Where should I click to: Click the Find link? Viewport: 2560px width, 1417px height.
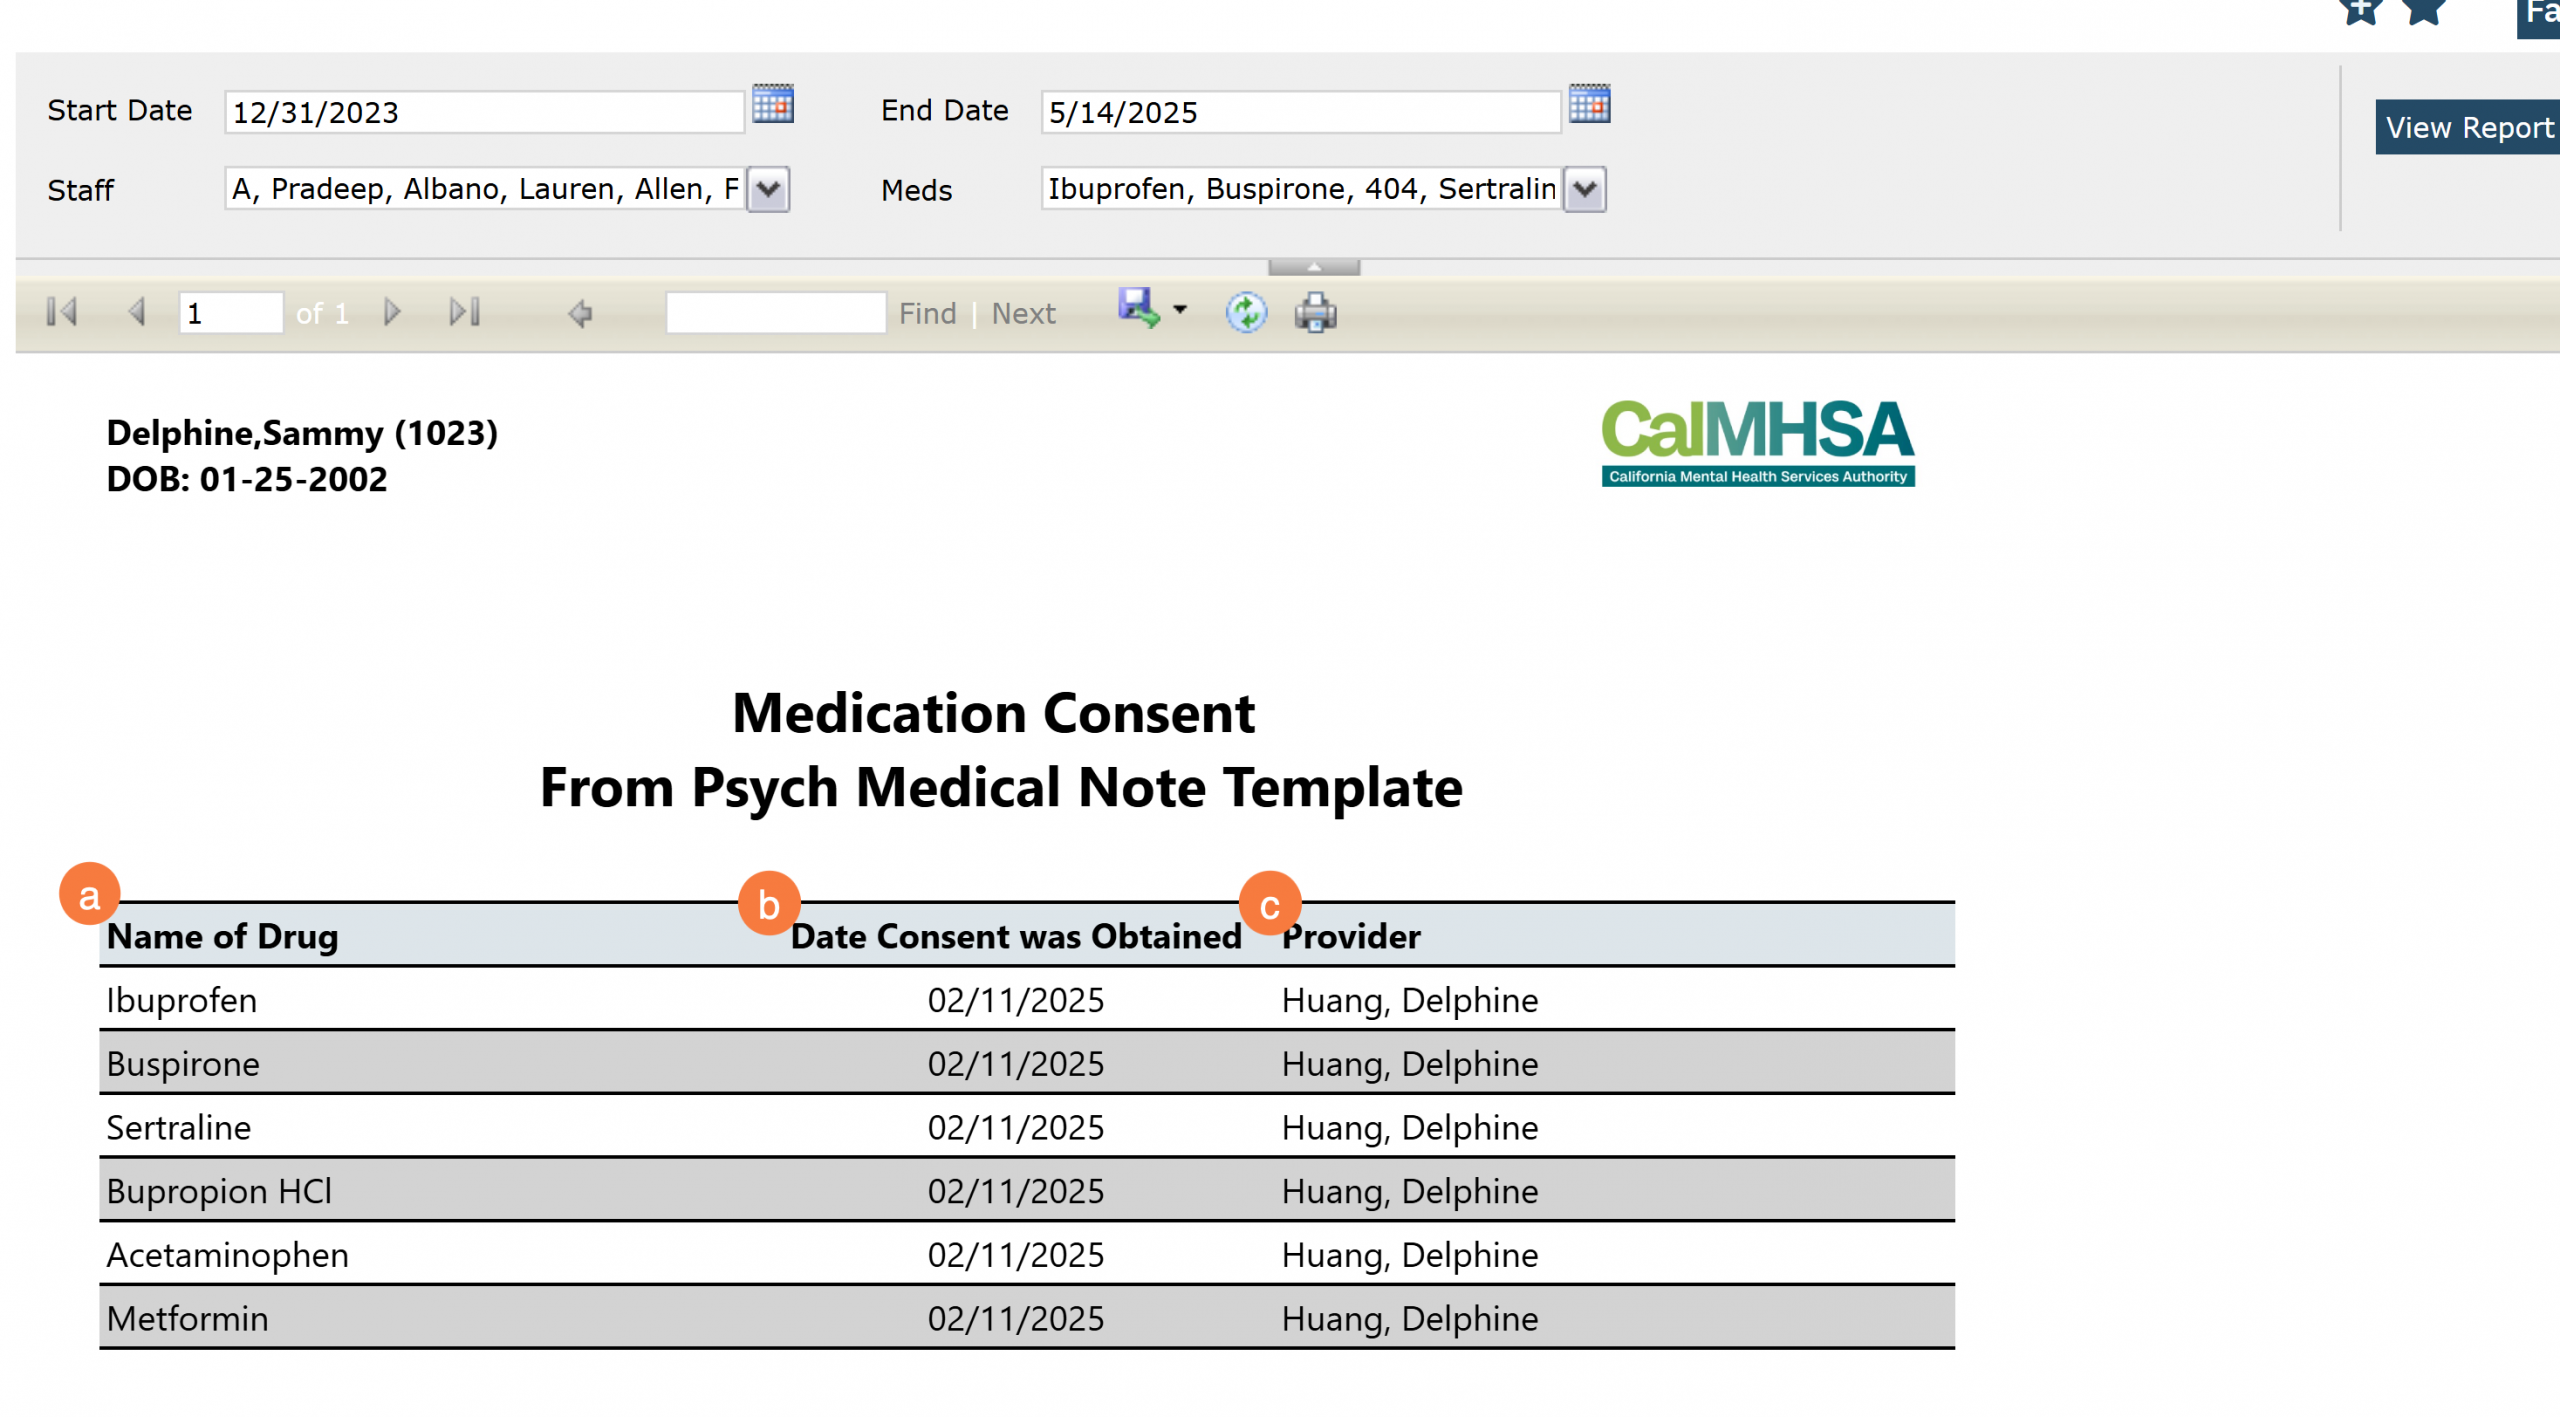pyautogui.click(x=927, y=314)
